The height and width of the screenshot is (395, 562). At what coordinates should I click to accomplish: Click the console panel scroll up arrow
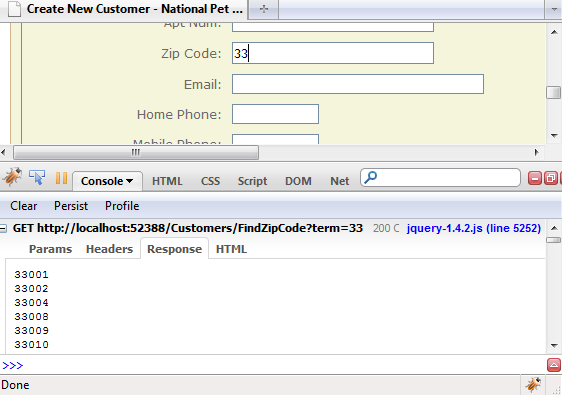[x=554, y=228]
